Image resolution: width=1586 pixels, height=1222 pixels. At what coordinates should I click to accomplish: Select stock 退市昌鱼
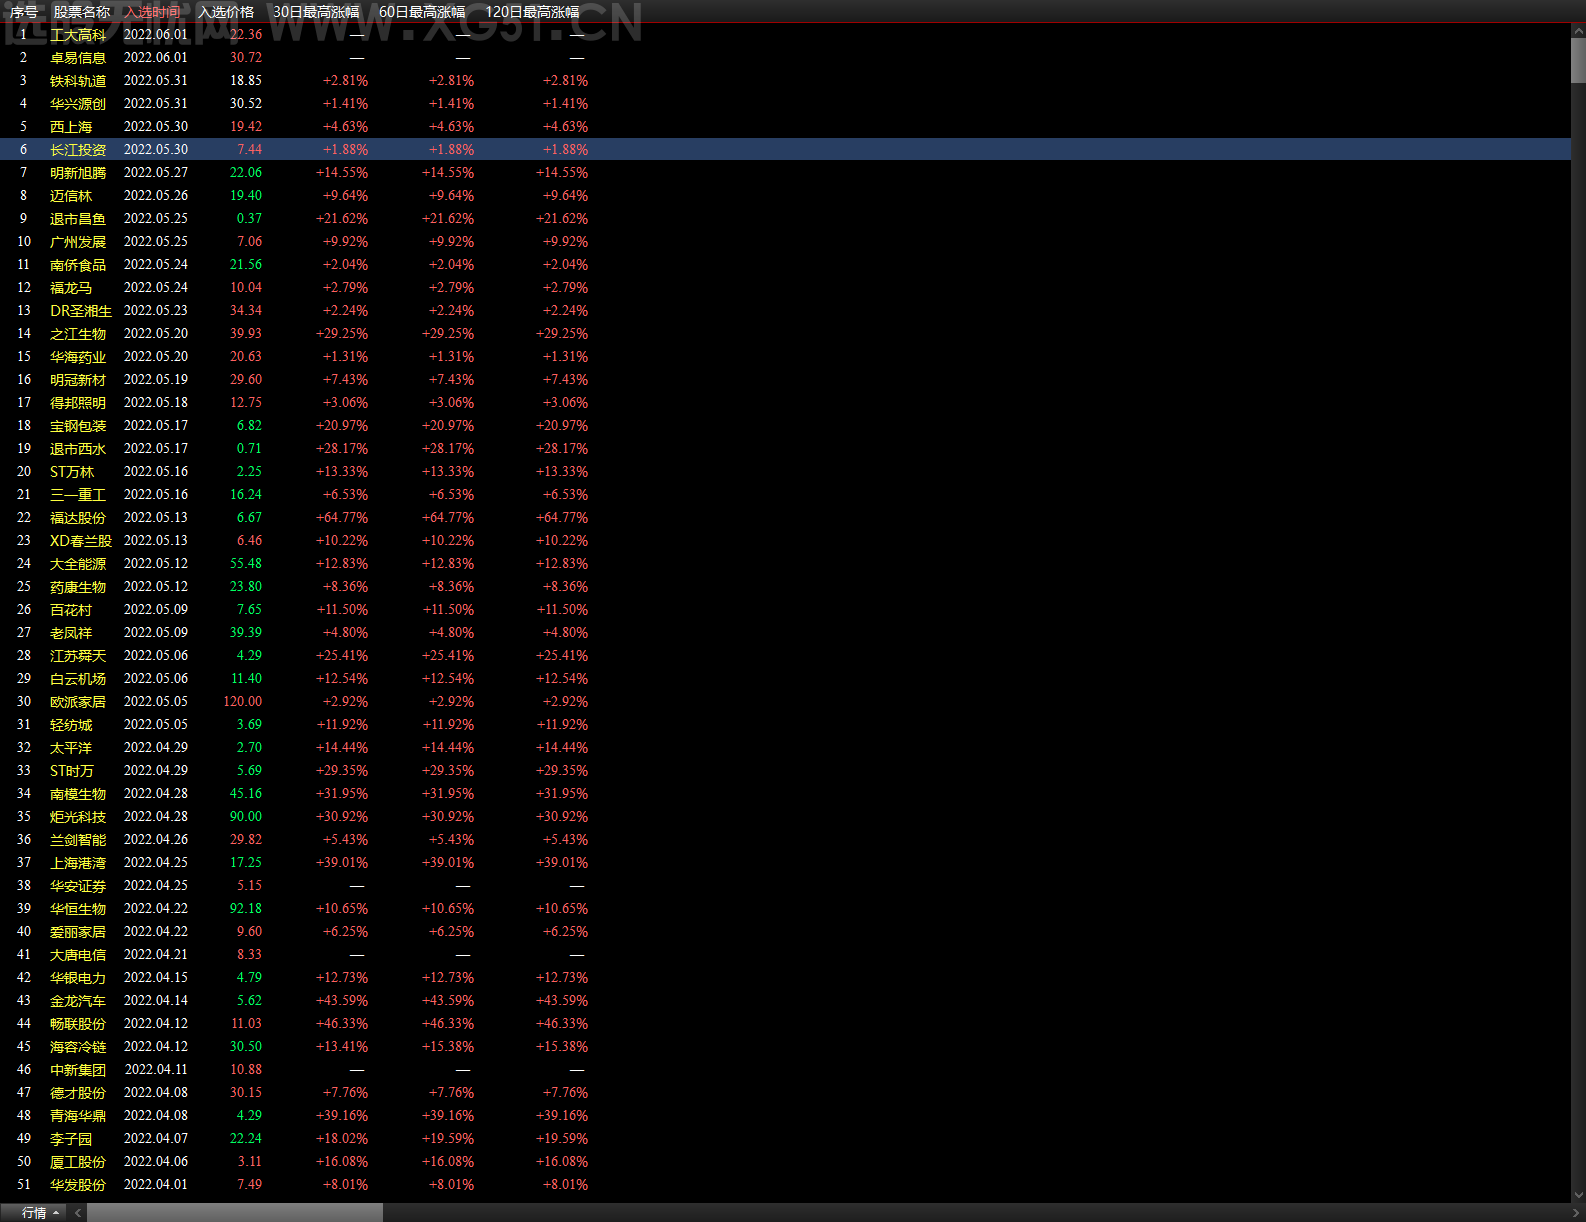[x=78, y=219]
